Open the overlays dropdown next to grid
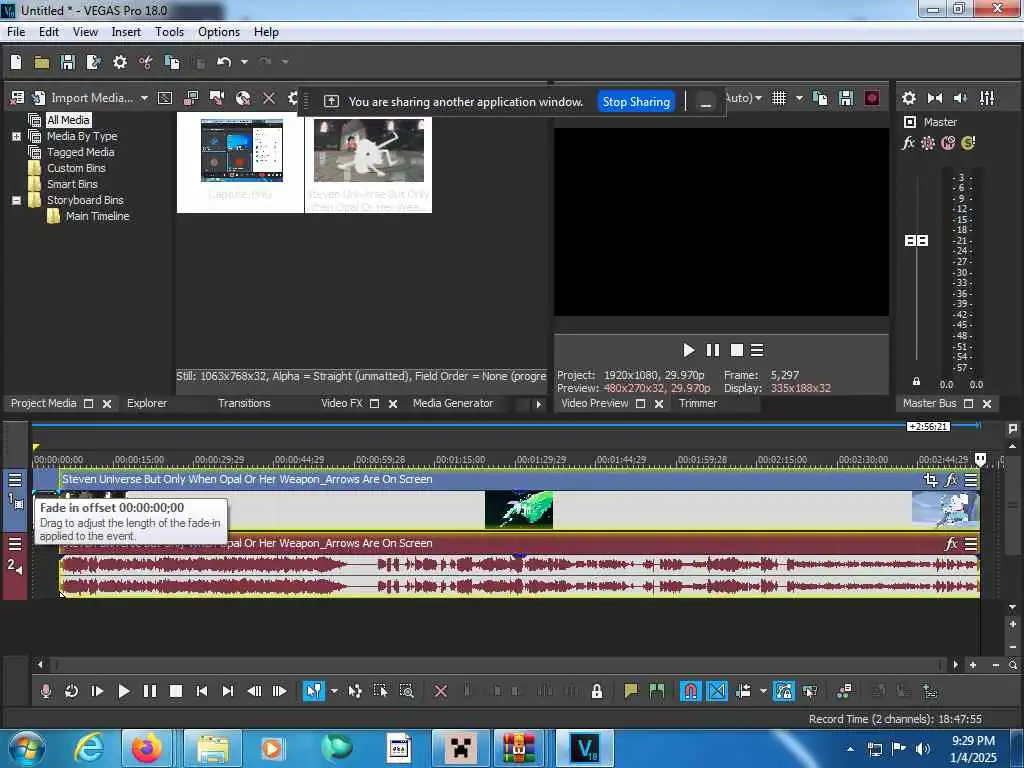 click(799, 98)
